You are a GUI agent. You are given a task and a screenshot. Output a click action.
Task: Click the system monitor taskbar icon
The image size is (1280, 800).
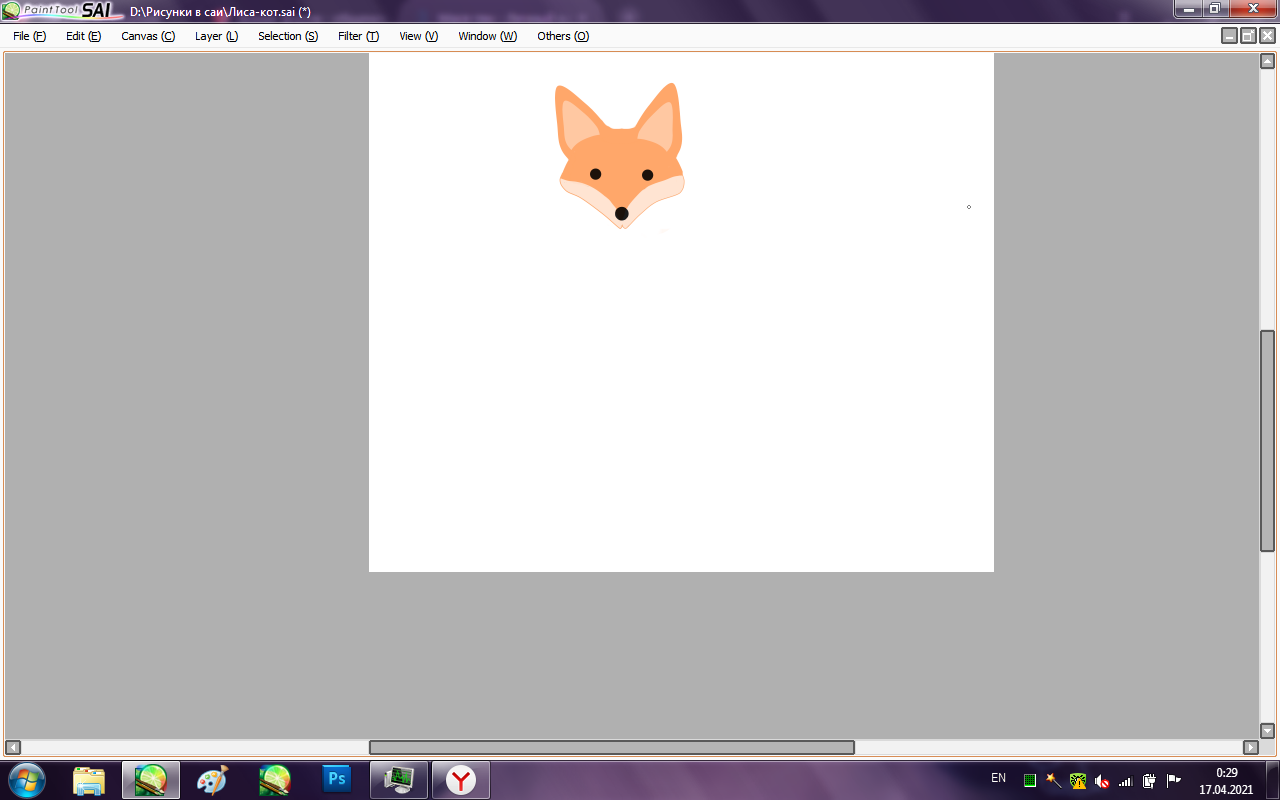pyautogui.click(x=399, y=779)
